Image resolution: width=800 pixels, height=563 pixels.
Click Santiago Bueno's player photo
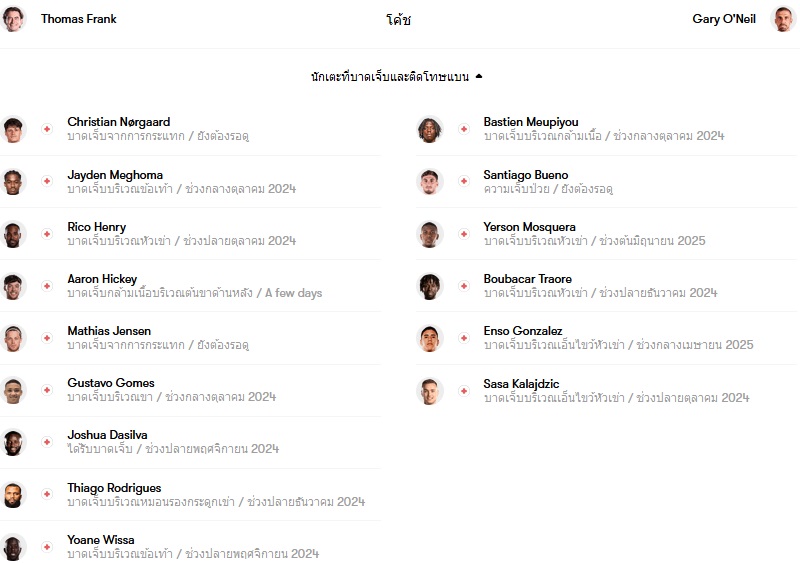[x=430, y=182]
